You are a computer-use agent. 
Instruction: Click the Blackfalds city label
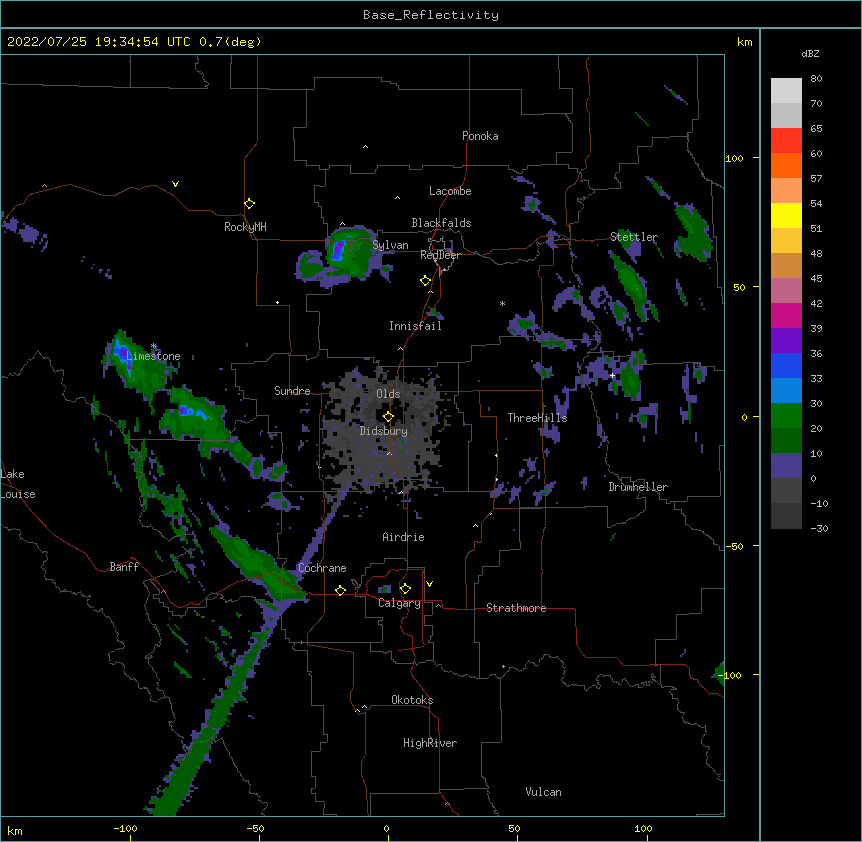click(441, 223)
